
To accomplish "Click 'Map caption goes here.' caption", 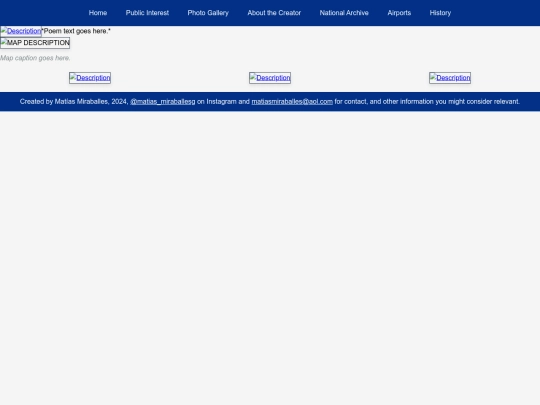I will pyautogui.click(x=35, y=58).
